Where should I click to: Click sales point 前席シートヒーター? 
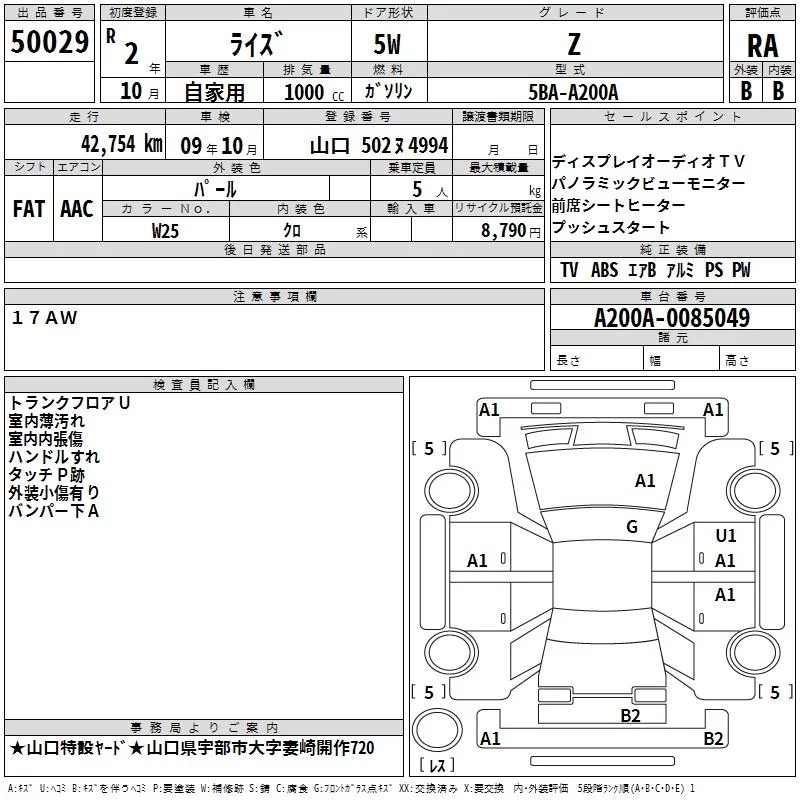(x=618, y=205)
